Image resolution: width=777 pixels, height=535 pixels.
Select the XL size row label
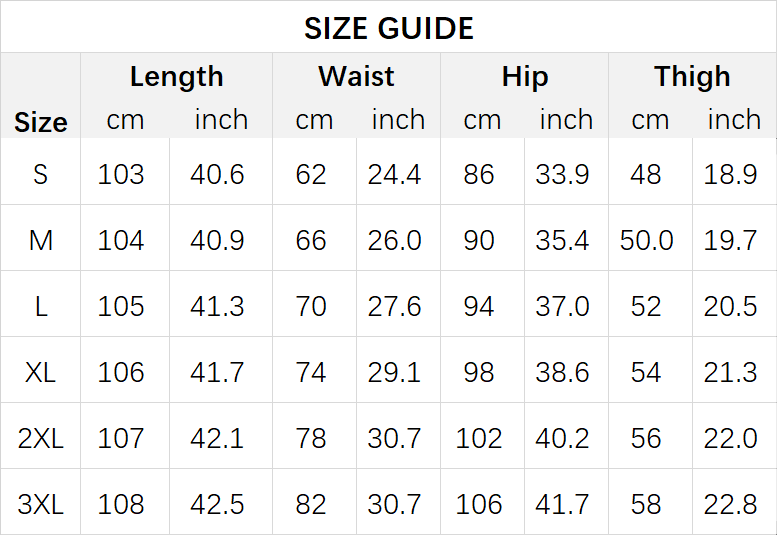click(x=41, y=373)
